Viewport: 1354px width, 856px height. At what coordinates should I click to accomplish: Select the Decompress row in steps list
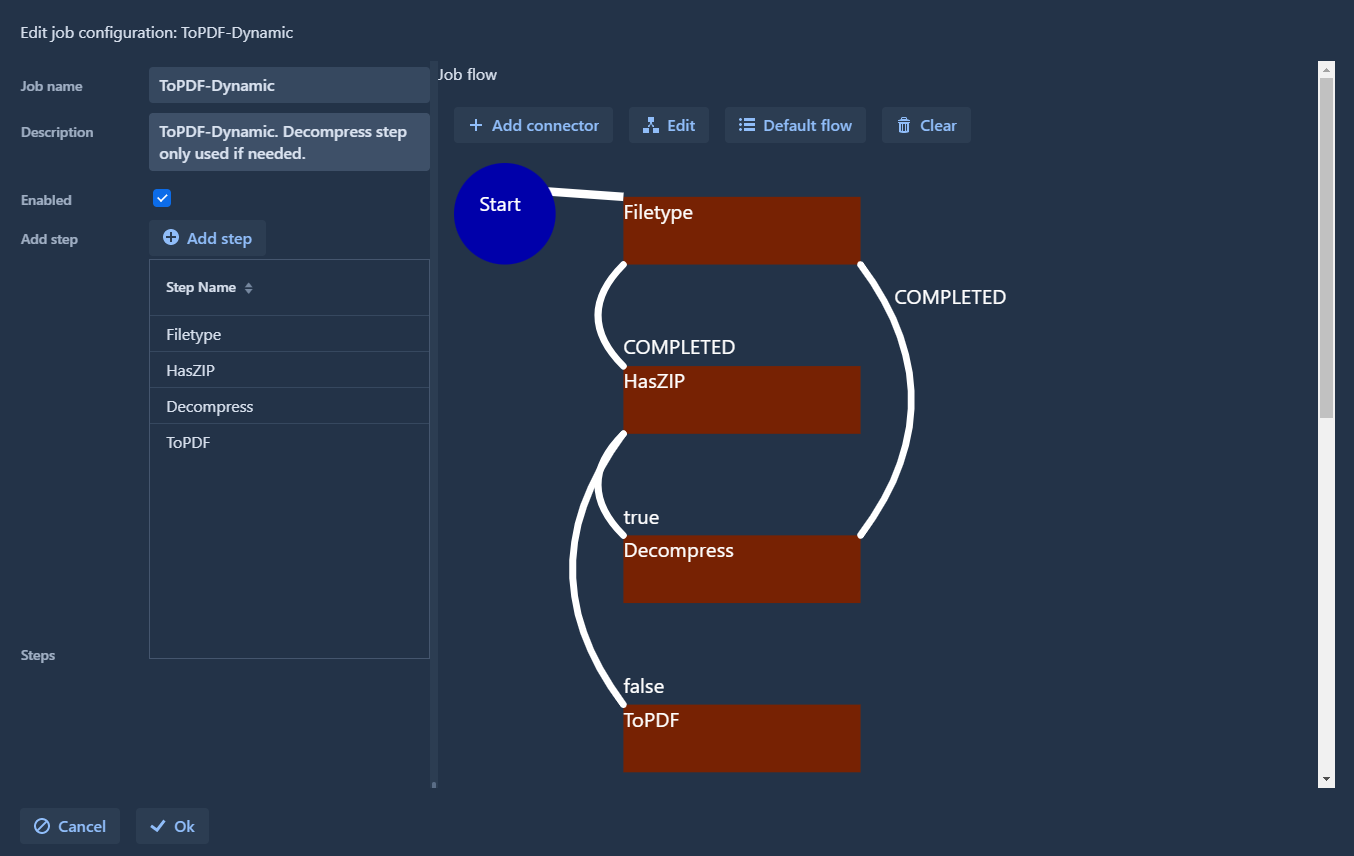(x=289, y=406)
